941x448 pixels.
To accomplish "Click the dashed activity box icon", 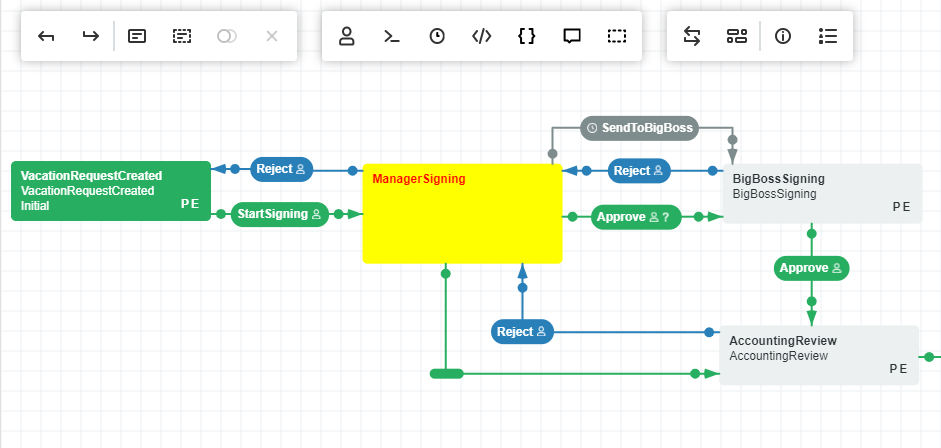I will pos(182,37).
